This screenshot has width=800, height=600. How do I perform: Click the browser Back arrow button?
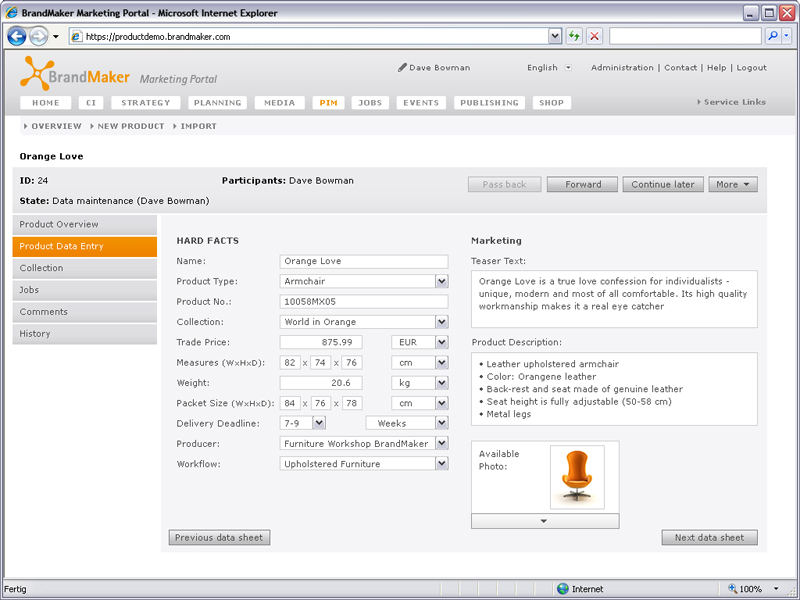click(17, 36)
